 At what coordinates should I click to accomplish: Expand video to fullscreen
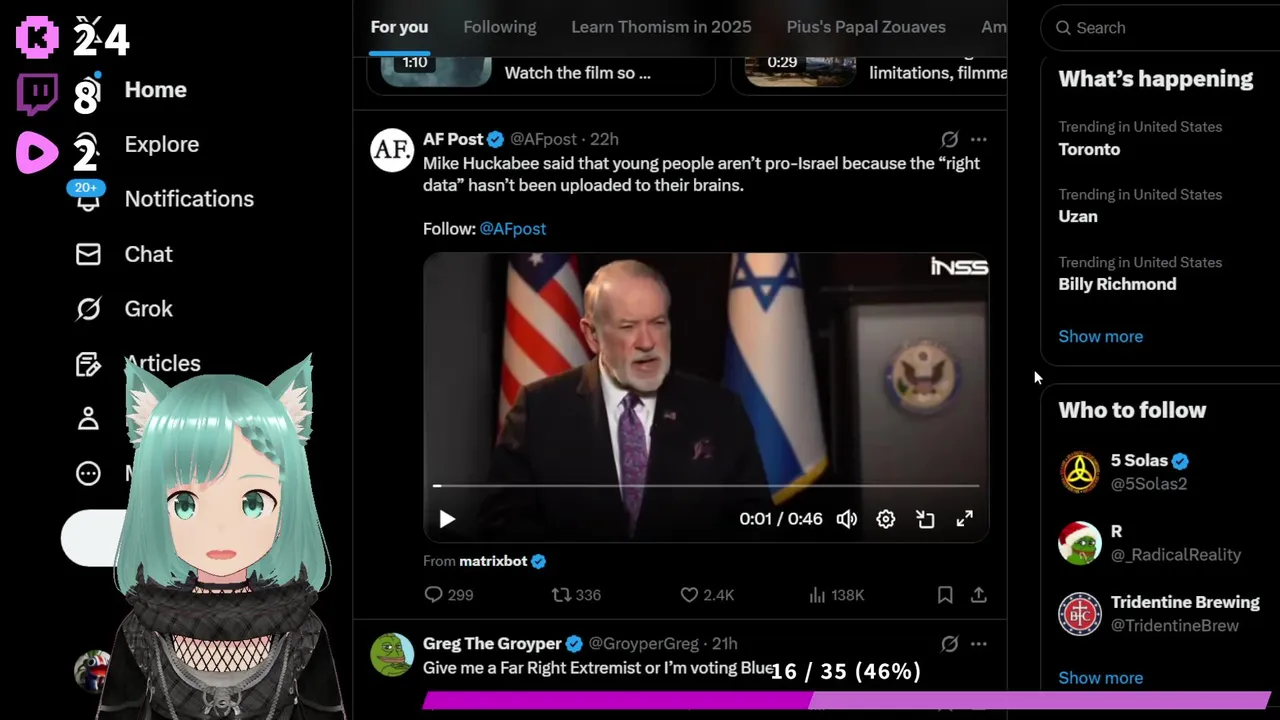(x=964, y=519)
